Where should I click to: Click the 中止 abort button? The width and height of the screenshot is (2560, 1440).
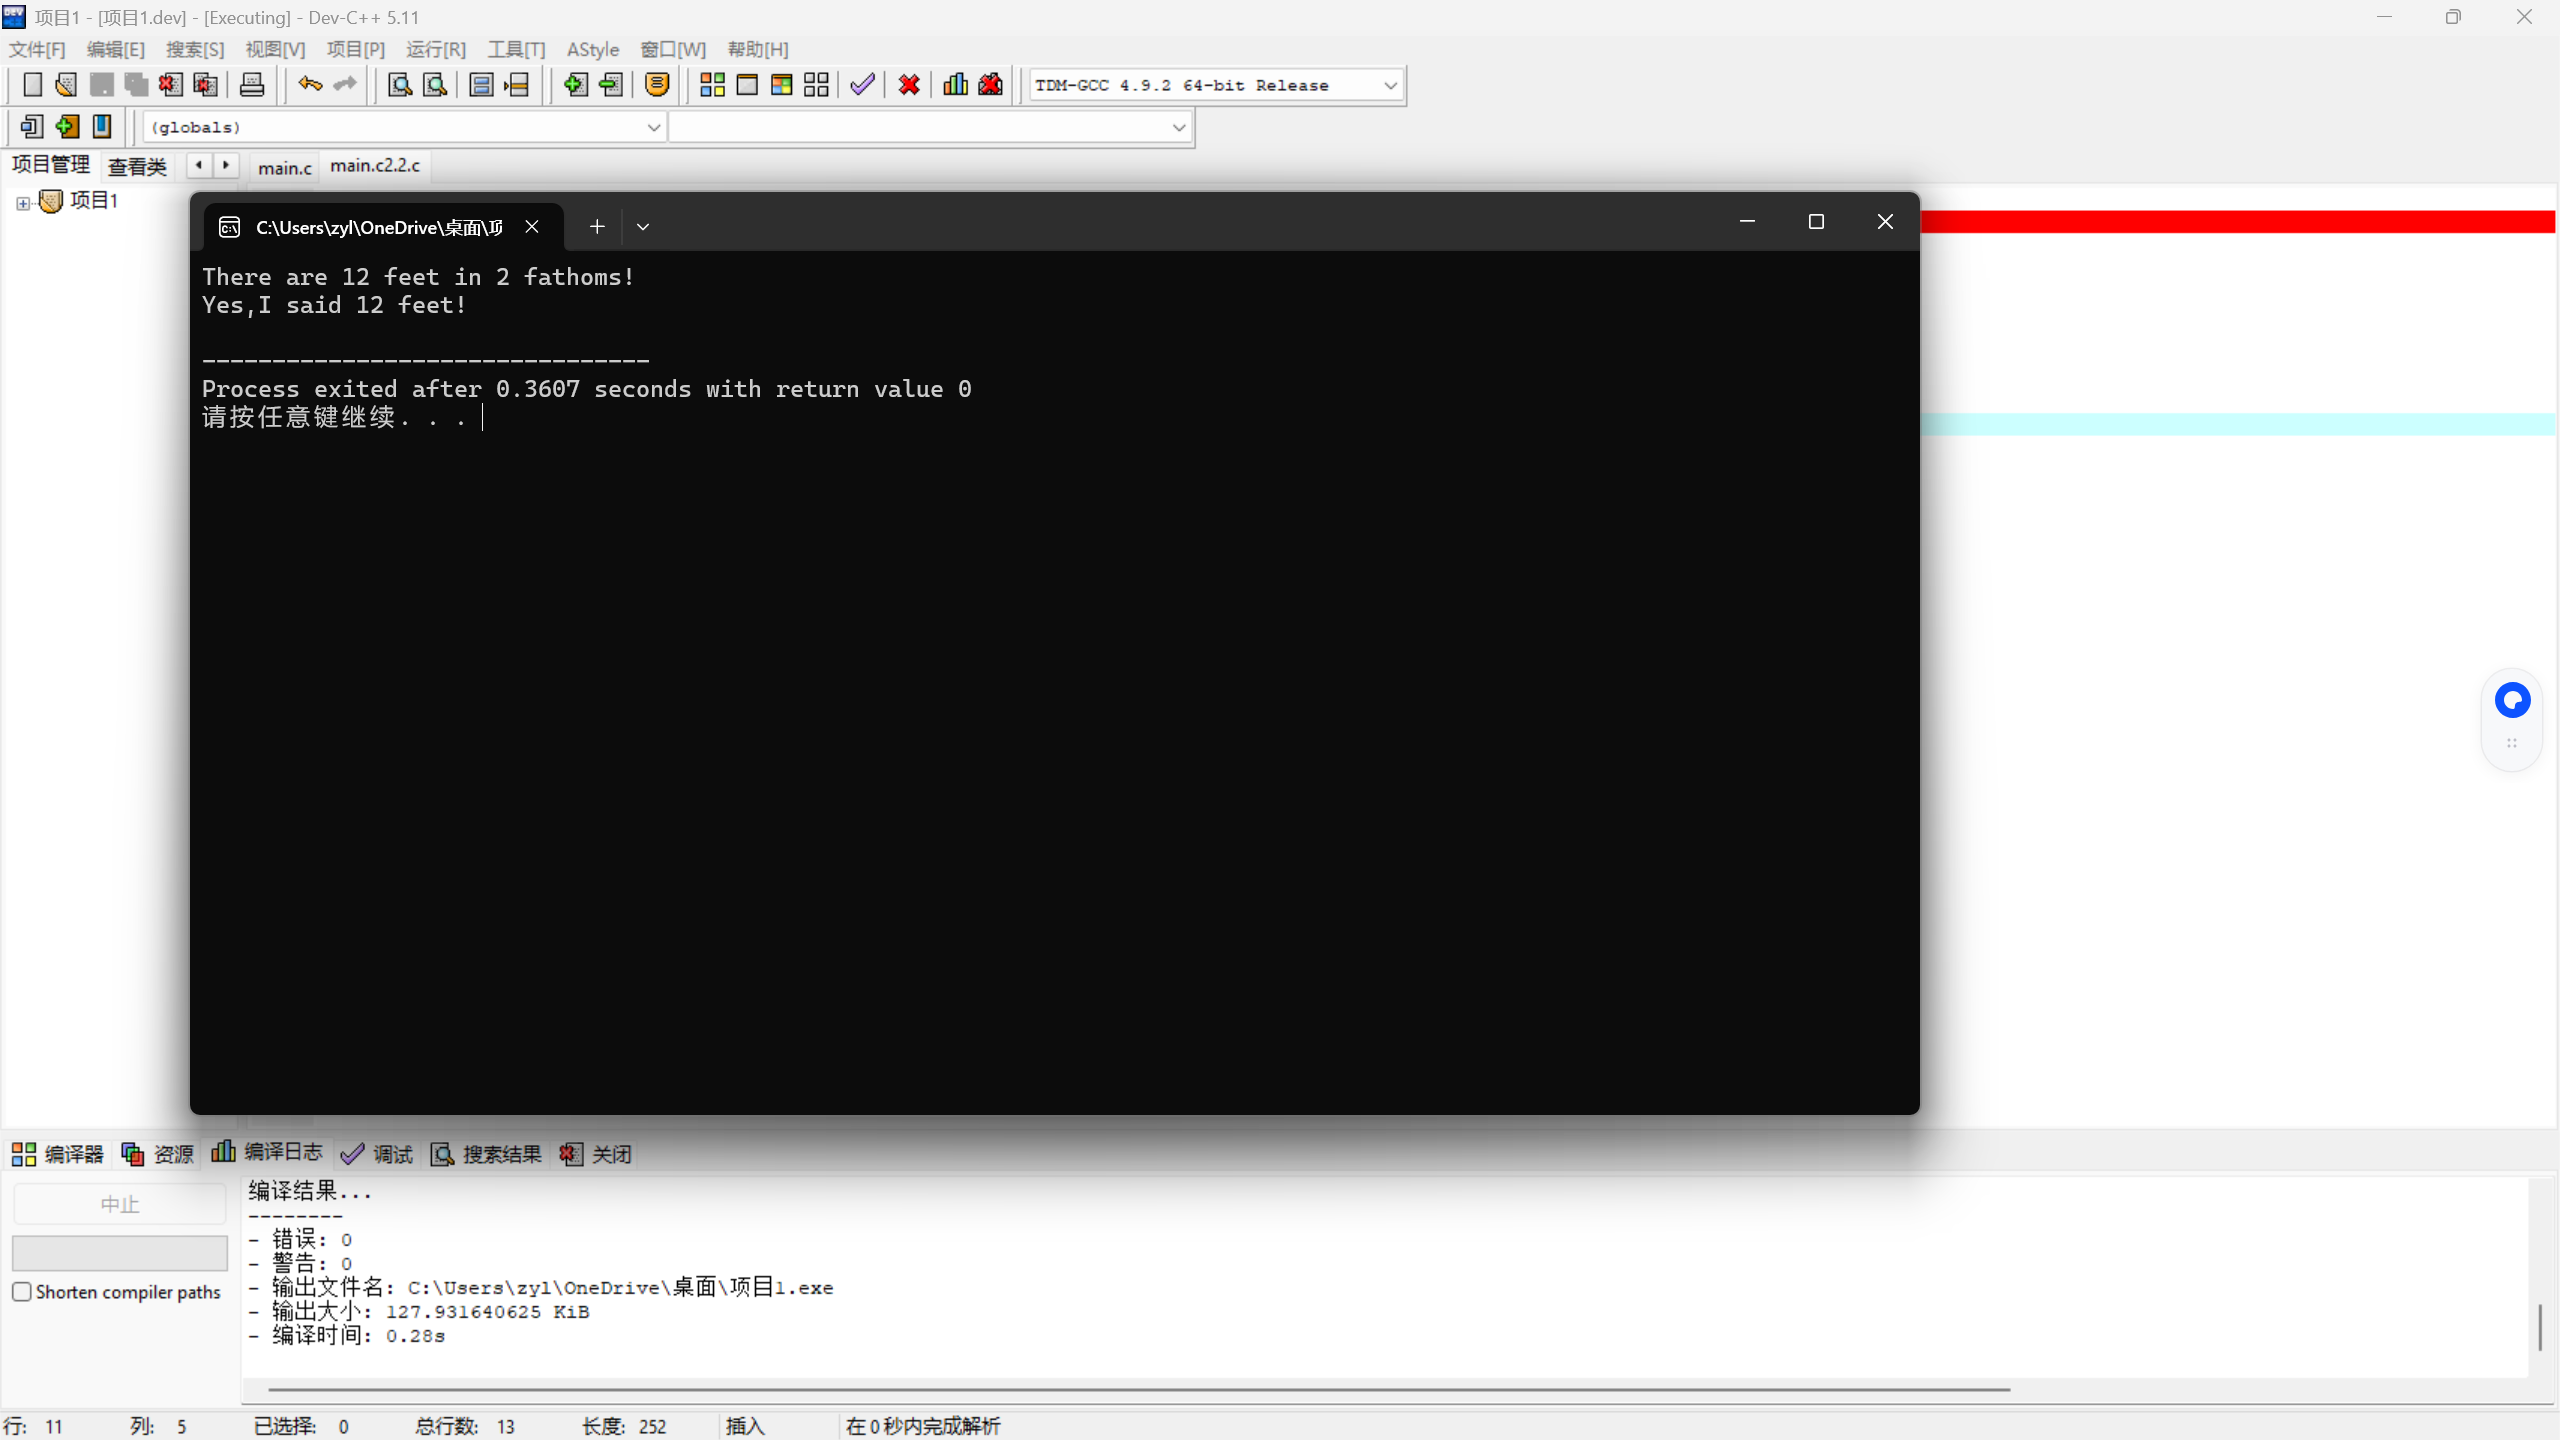click(119, 1204)
